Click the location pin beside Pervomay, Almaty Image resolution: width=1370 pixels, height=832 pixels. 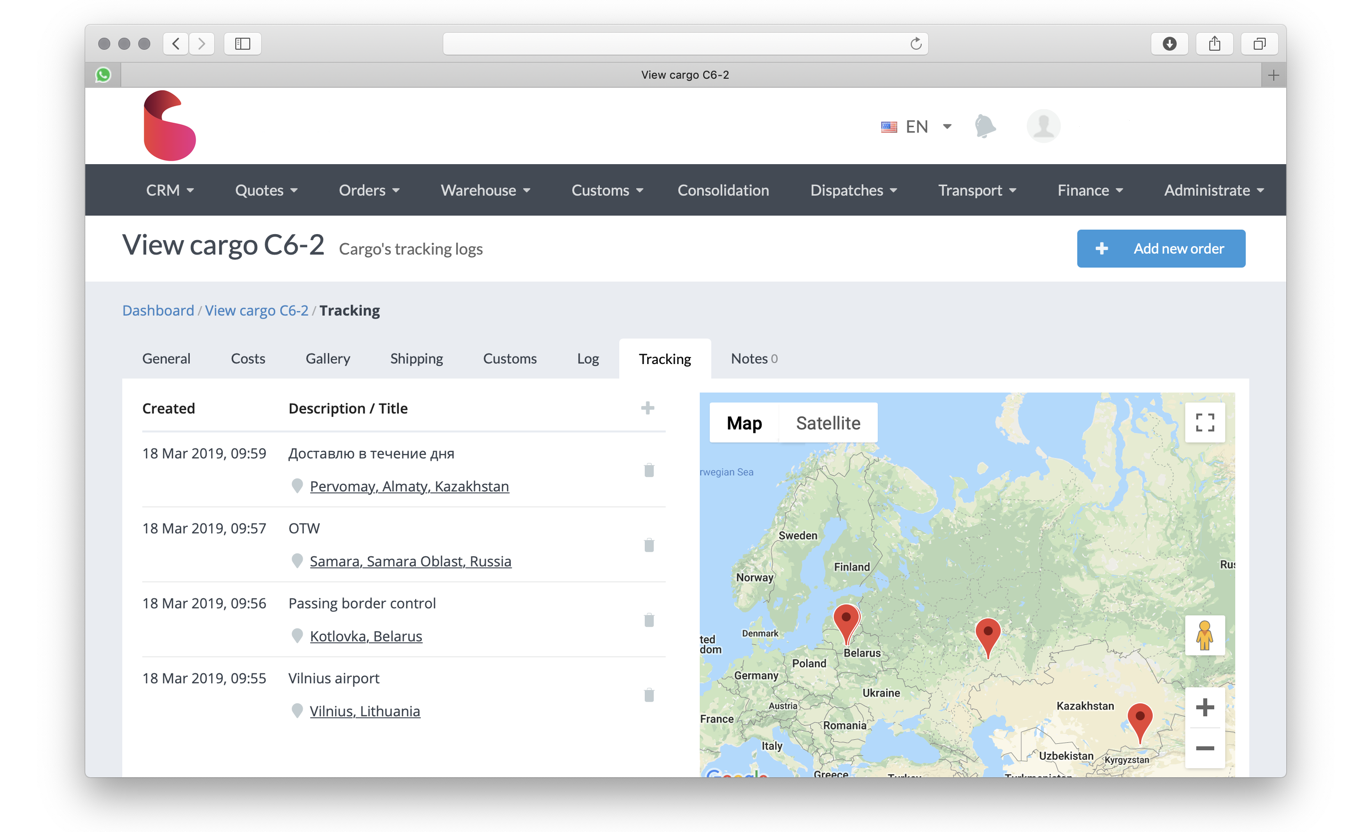tap(297, 486)
